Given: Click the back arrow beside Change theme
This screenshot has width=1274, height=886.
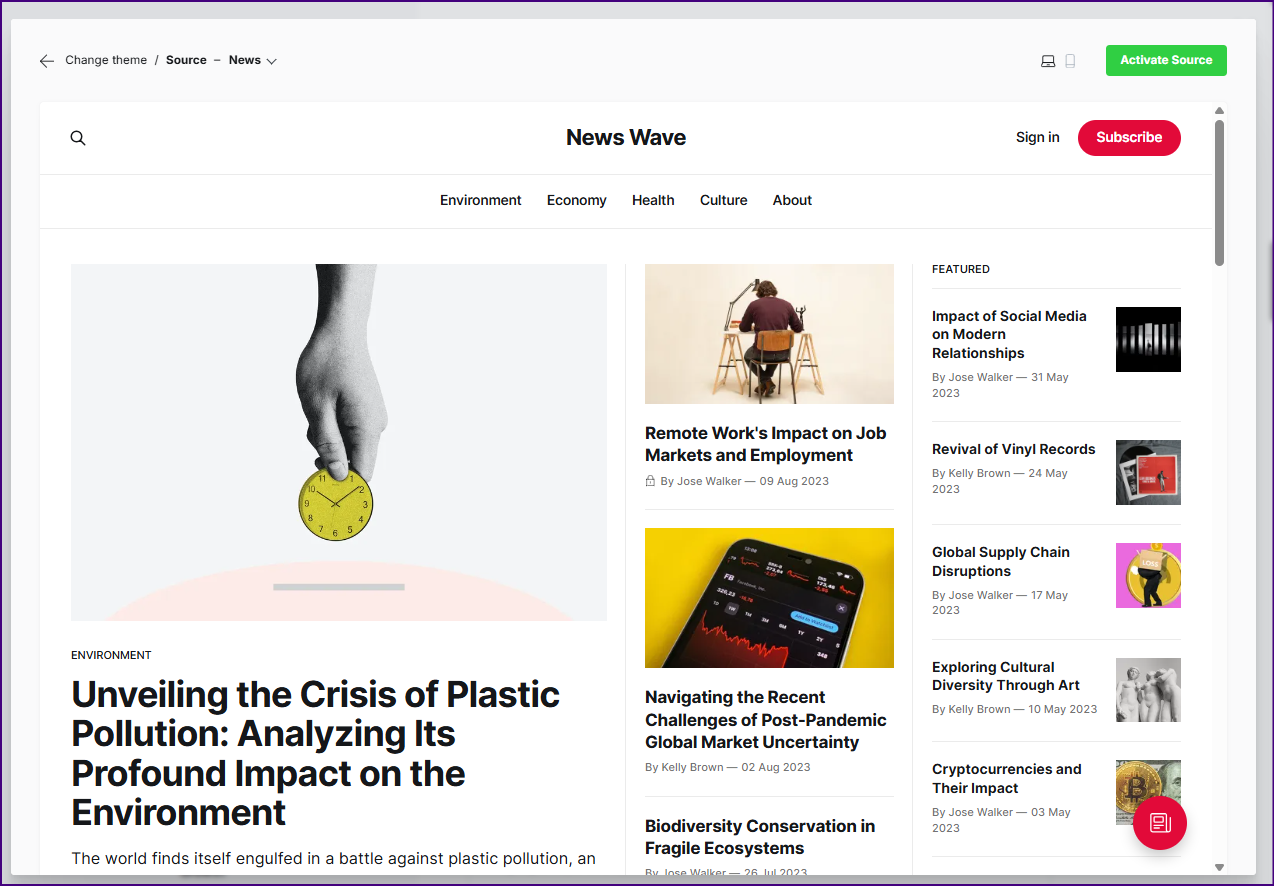Looking at the screenshot, I should [x=47, y=61].
